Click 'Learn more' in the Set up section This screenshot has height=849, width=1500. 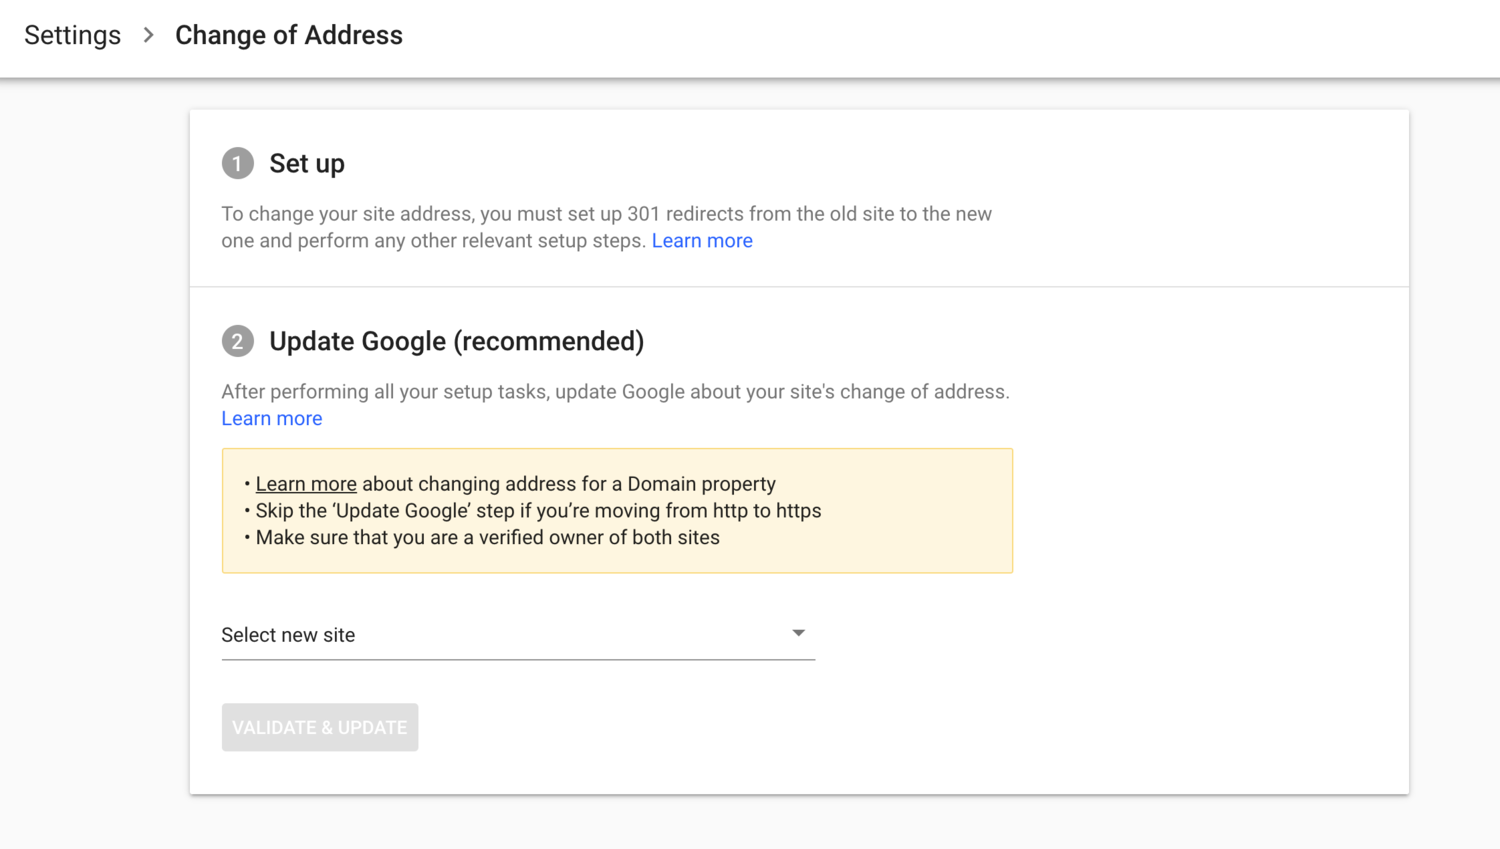pos(702,240)
